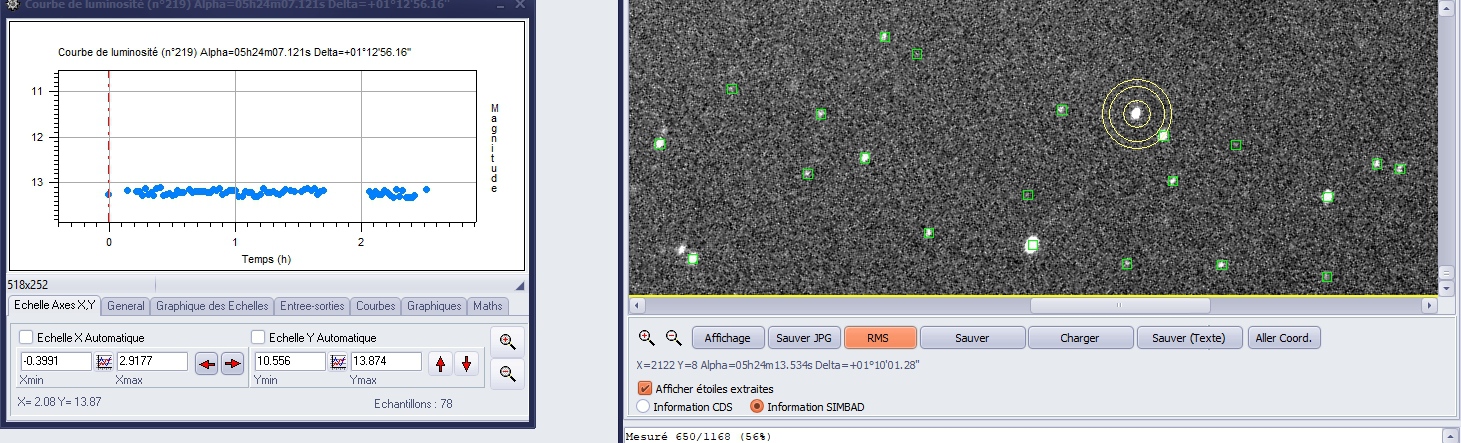Click the image scrollbar right arrow
This screenshot has height=443, width=1461.
(1430, 305)
